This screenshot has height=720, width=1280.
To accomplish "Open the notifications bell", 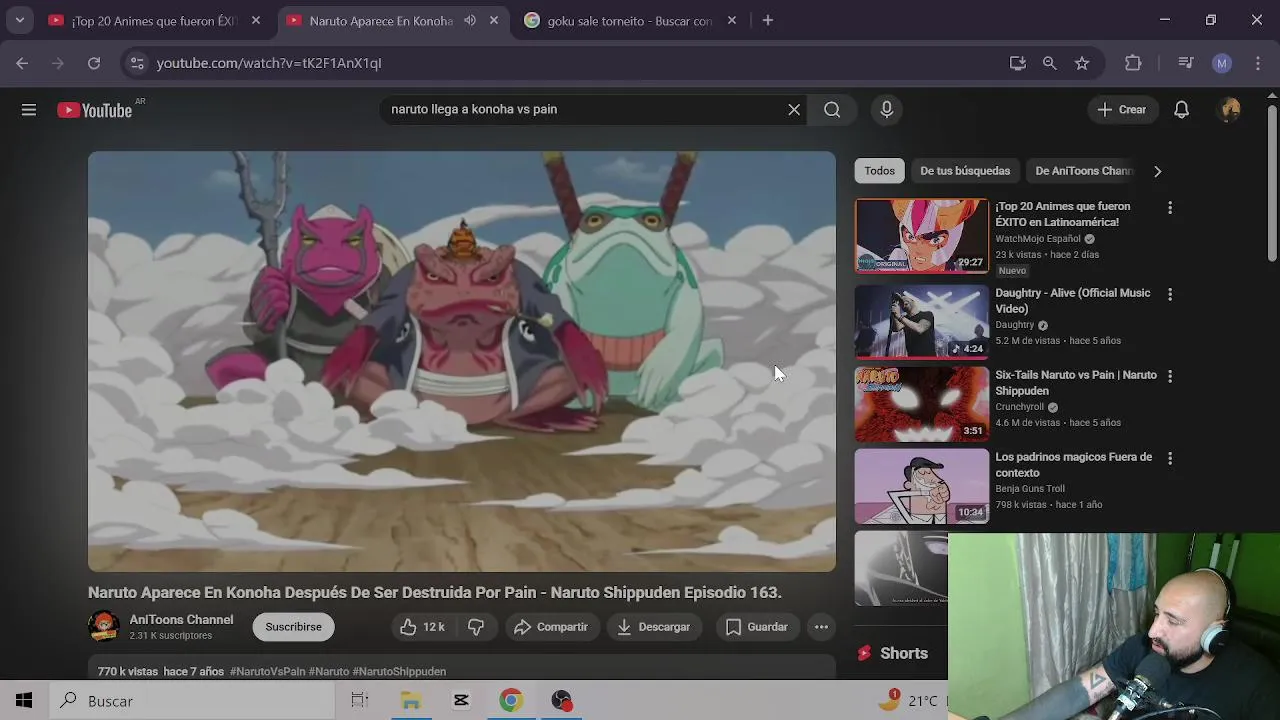I will pos(1181,110).
